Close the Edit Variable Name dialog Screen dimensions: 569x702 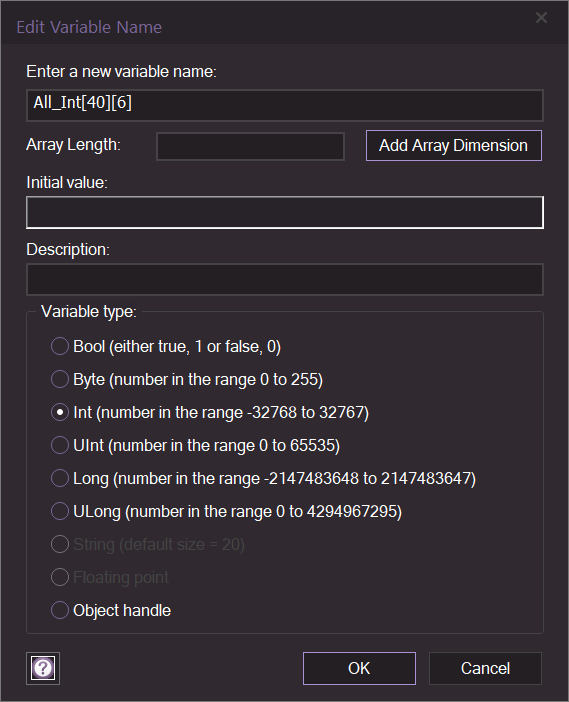(x=541, y=18)
